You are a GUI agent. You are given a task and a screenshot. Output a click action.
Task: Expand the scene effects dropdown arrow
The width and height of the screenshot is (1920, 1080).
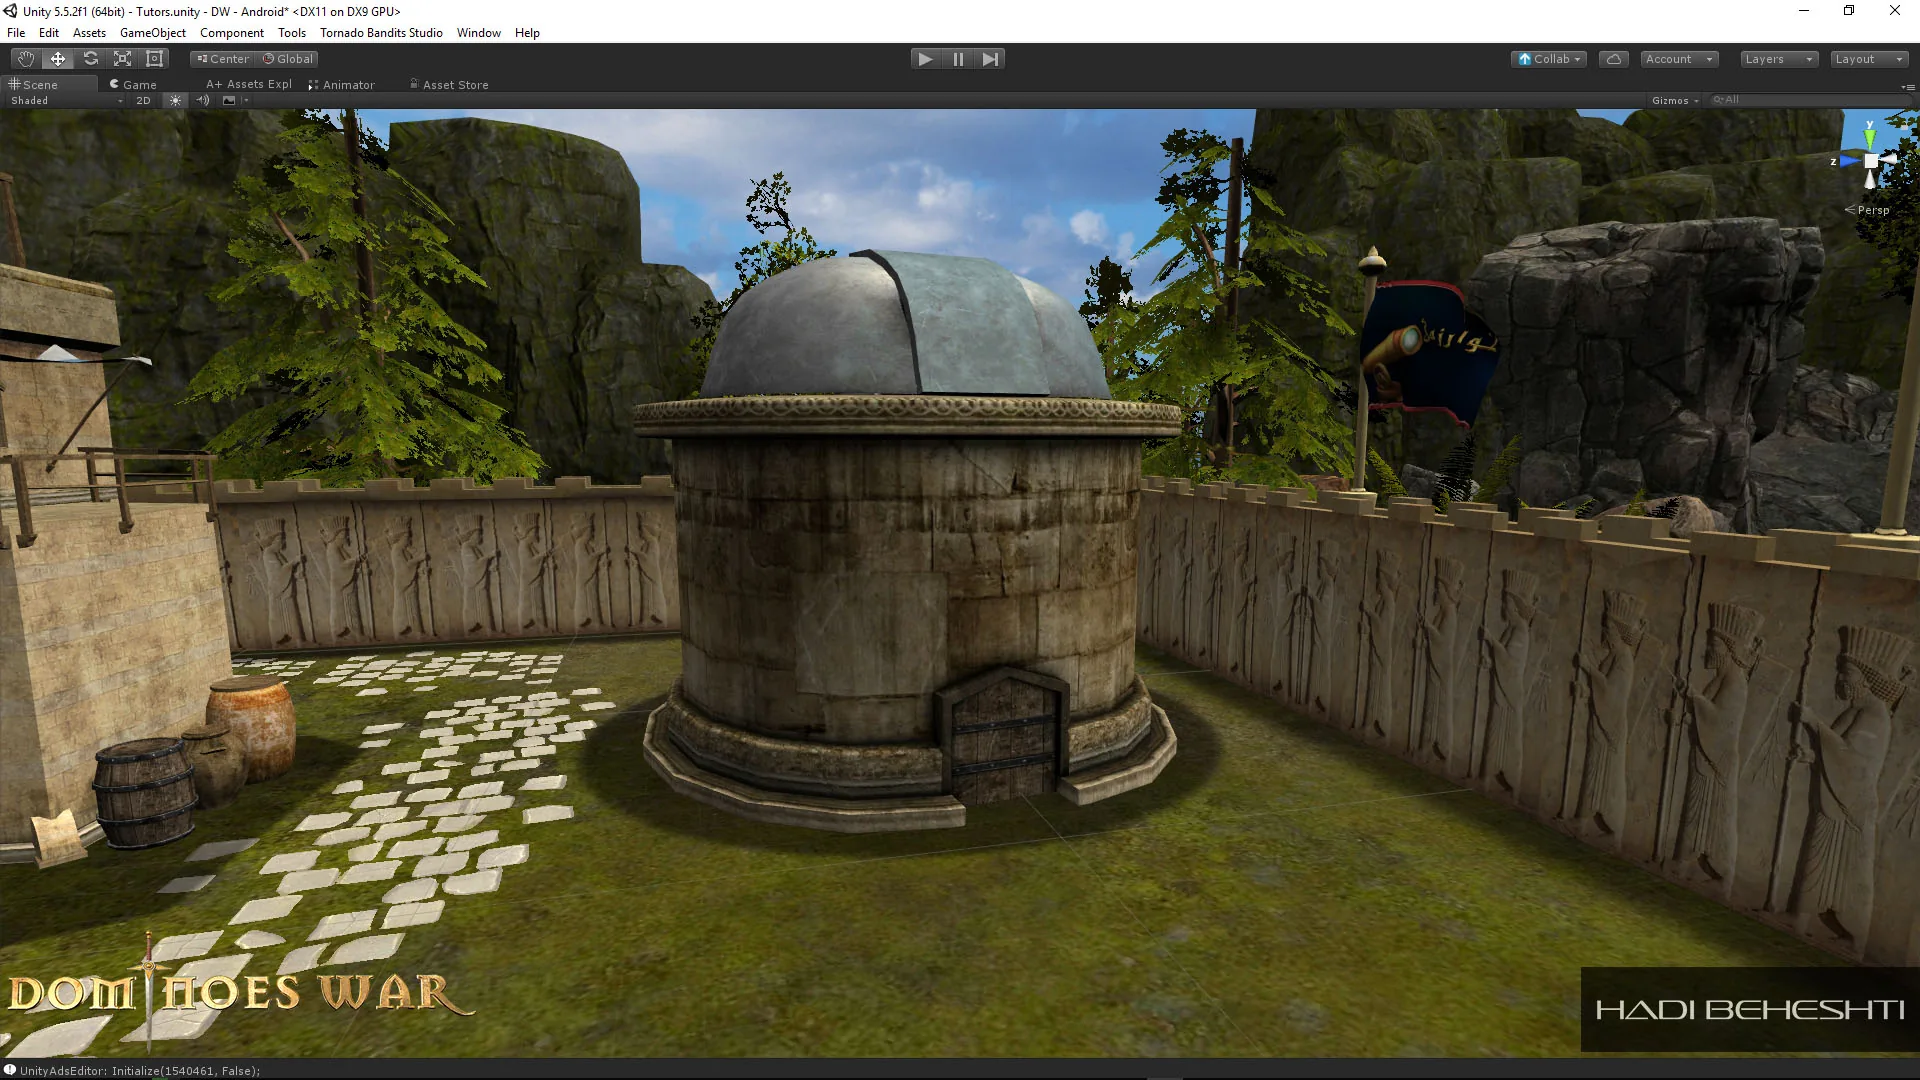[x=245, y=100]
